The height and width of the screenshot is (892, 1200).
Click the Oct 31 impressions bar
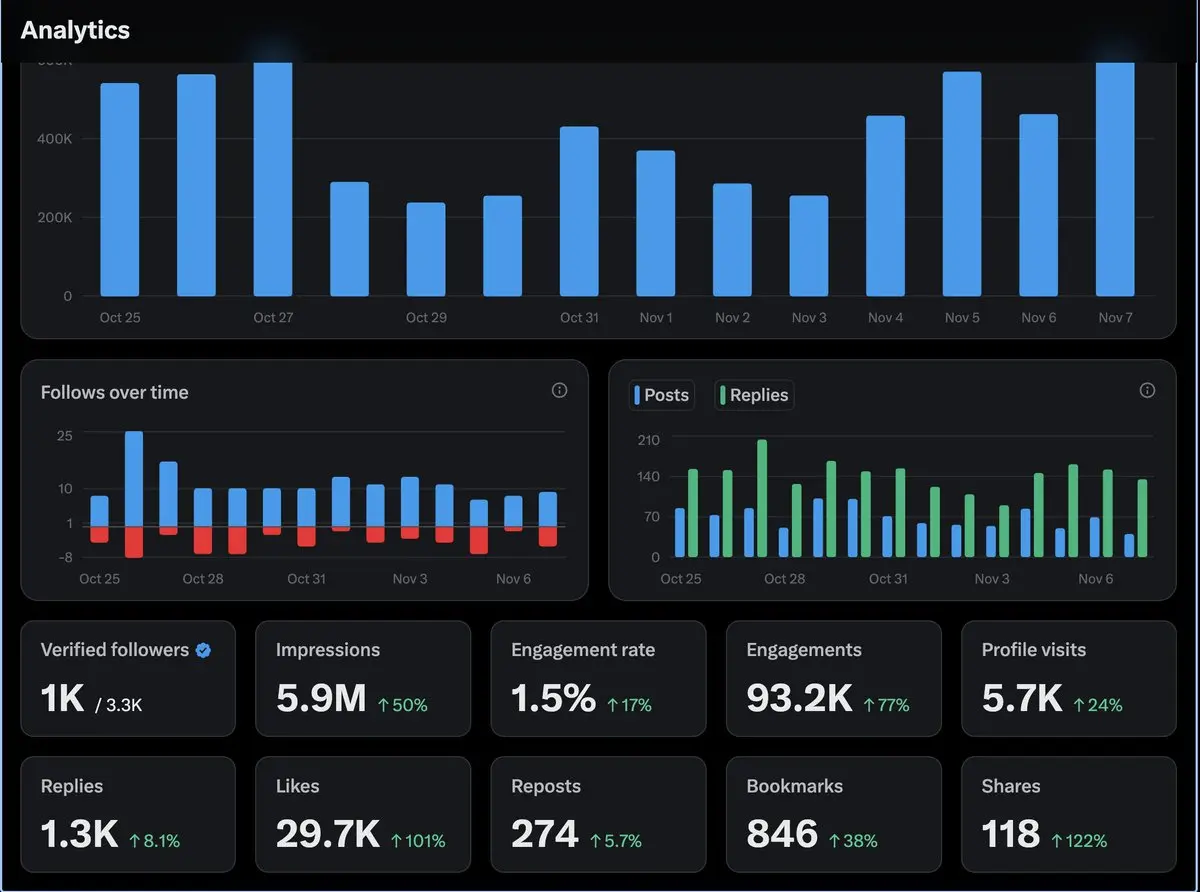(x=579, y=211)
